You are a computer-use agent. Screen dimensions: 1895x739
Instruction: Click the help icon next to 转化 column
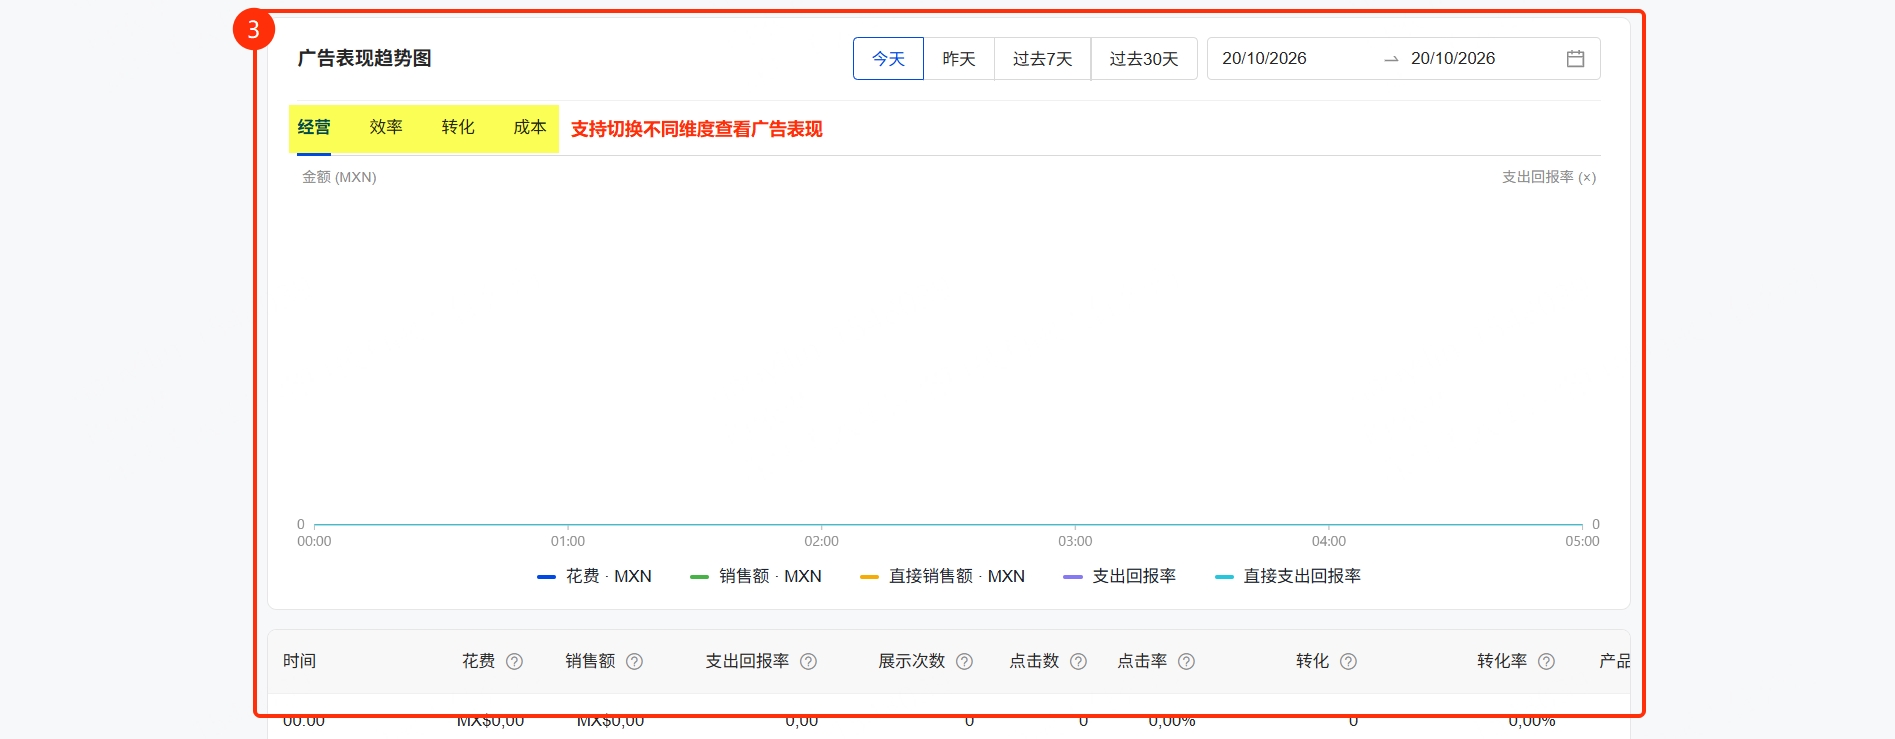pos(1348,661)
